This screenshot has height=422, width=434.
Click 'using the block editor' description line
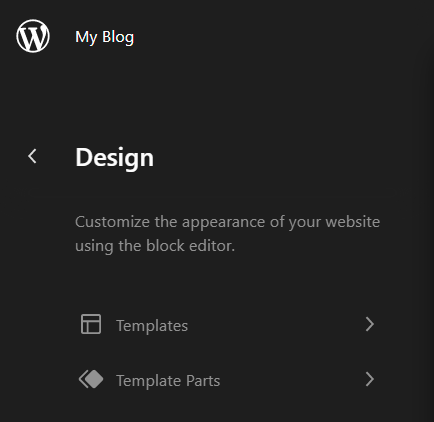point(155,246)
